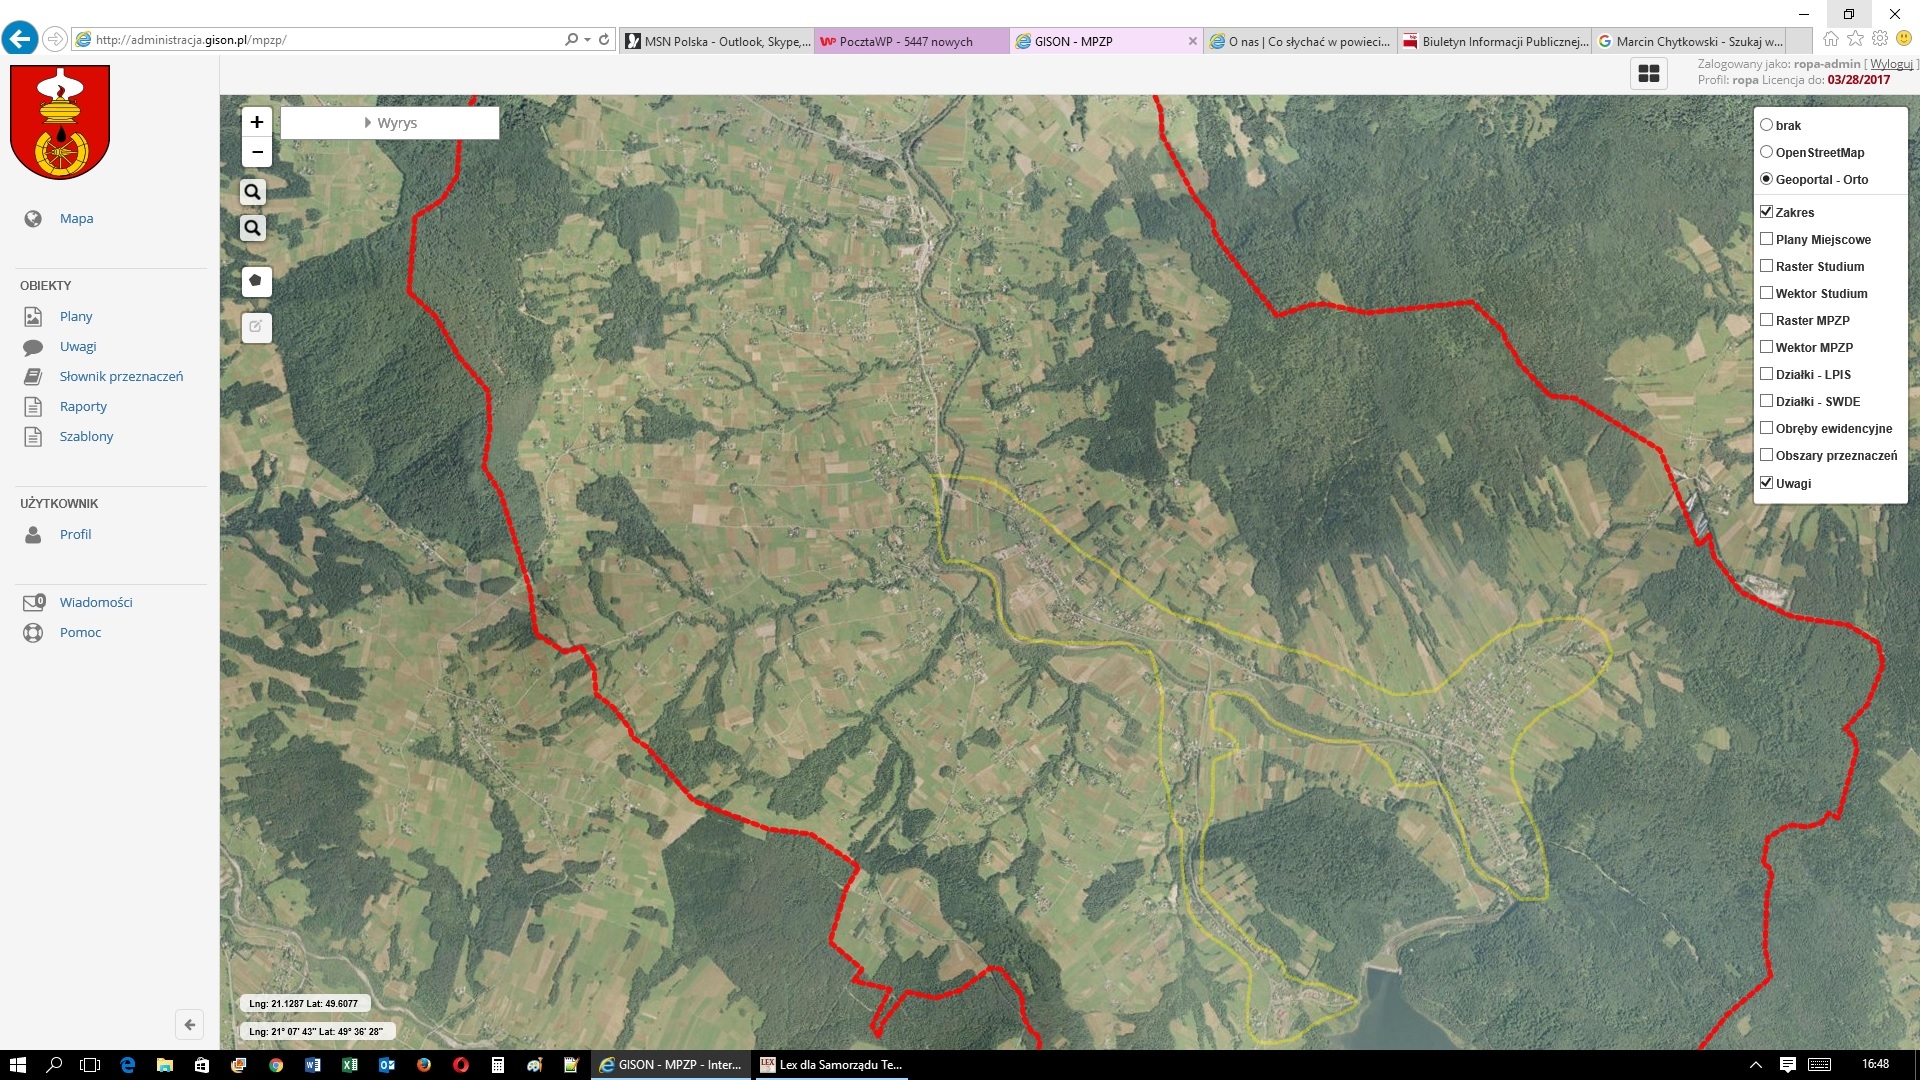
Task: Close the GISON - MPZP tab
Action: point(1192,41)
